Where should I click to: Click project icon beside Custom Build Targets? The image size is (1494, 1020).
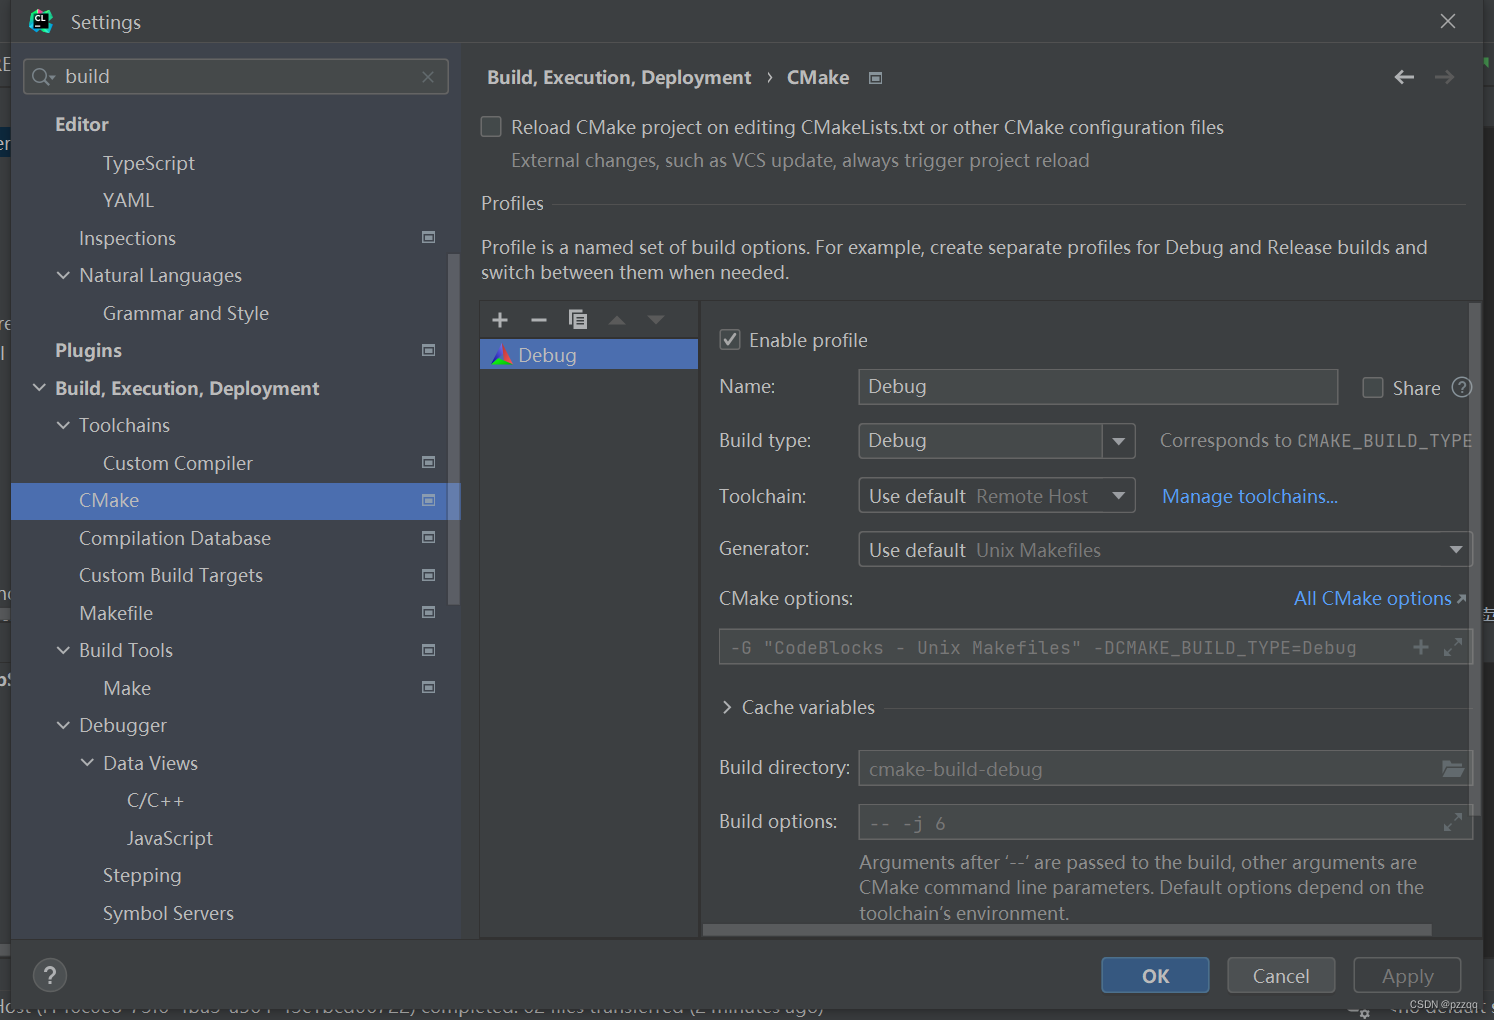429,575
